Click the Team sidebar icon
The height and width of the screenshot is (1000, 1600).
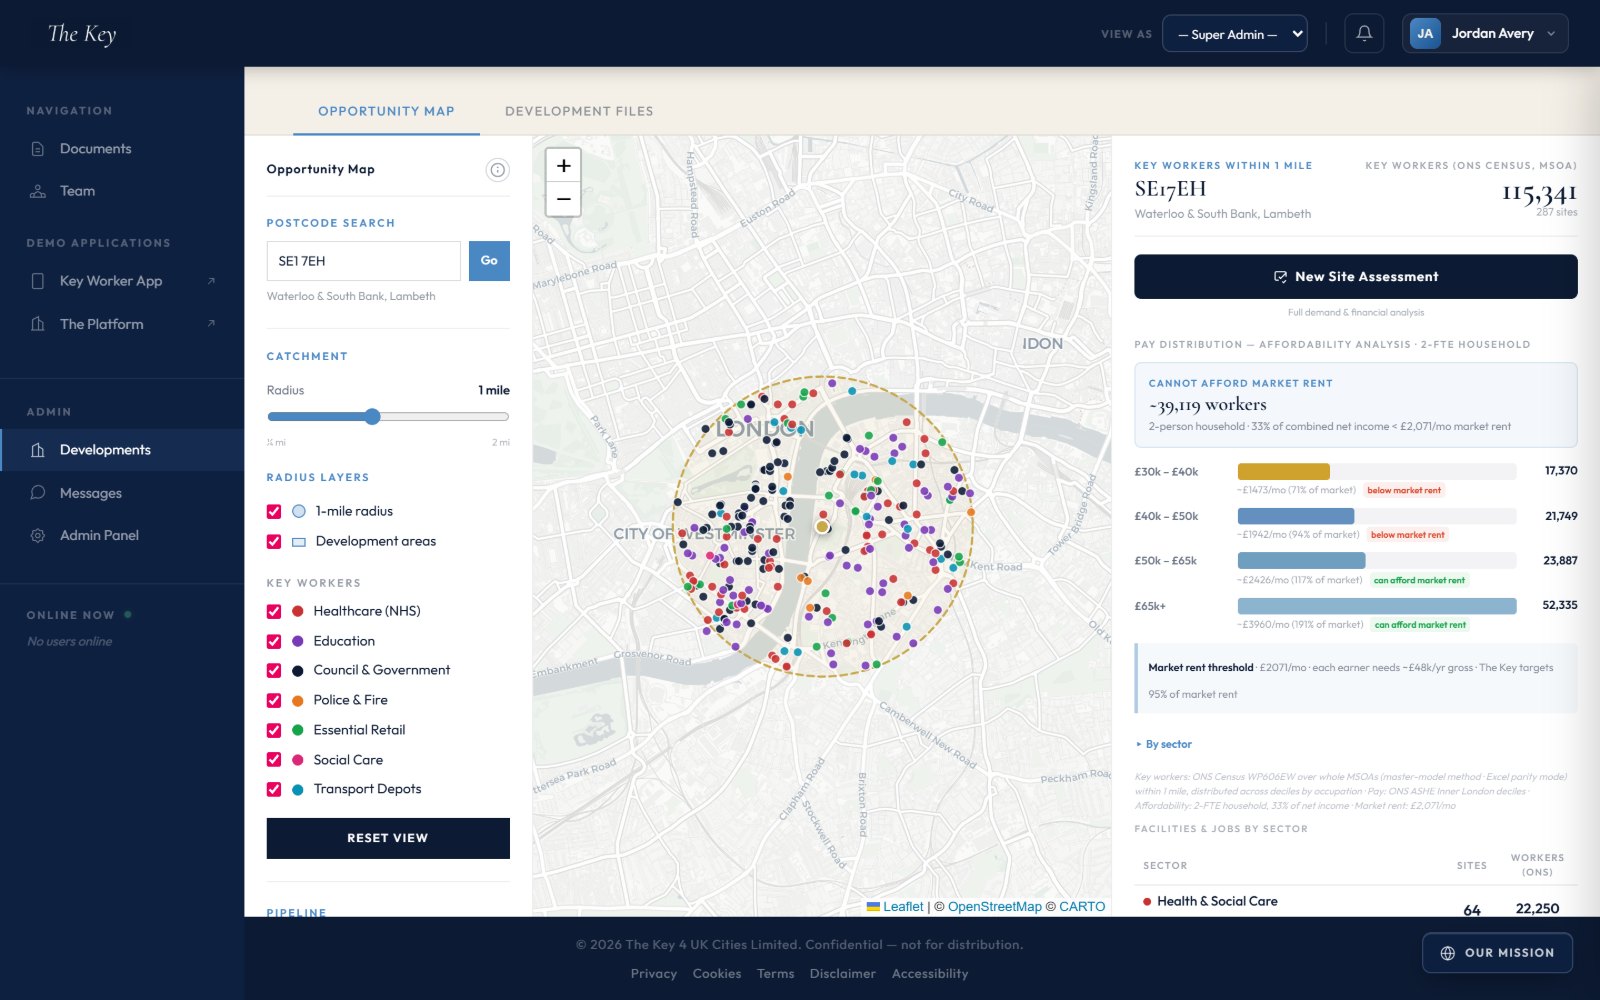click(38, 191)
